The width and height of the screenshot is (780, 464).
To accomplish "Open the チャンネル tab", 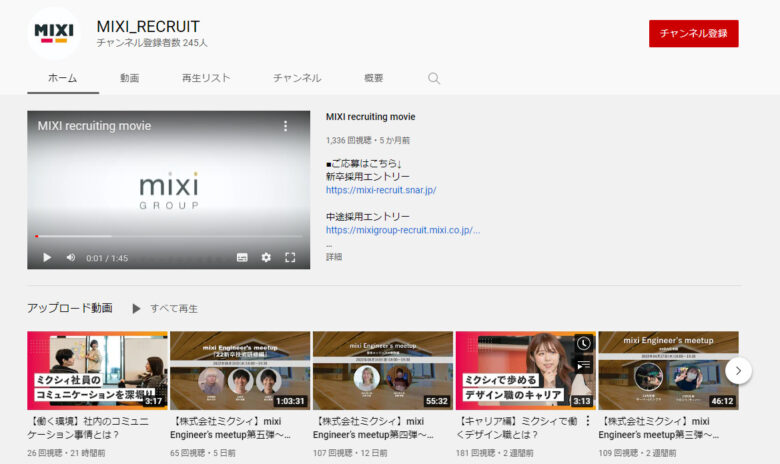I will (x=297, y=78).
